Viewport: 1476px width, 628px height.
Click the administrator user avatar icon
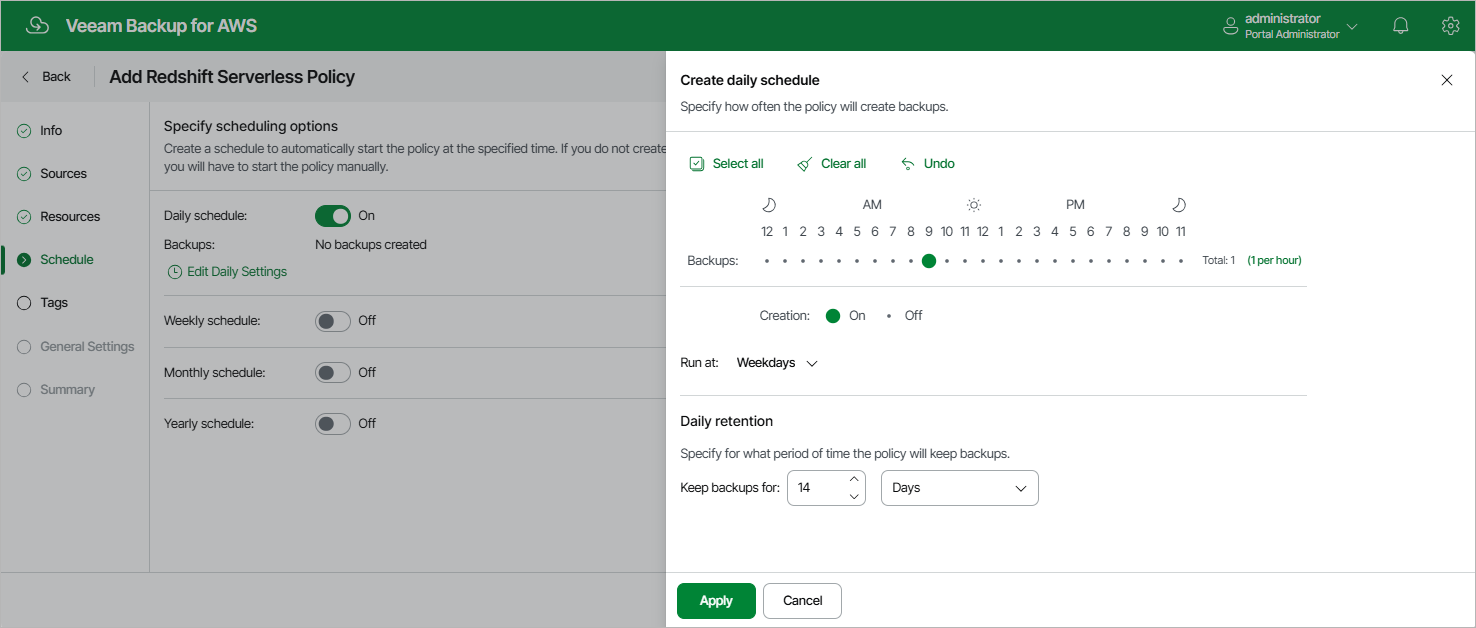click(1231, 26)
